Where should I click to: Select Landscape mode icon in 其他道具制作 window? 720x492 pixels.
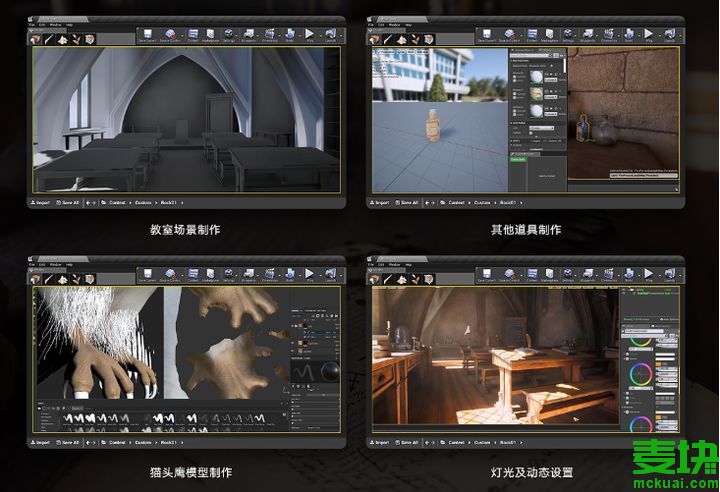(402, 40)
